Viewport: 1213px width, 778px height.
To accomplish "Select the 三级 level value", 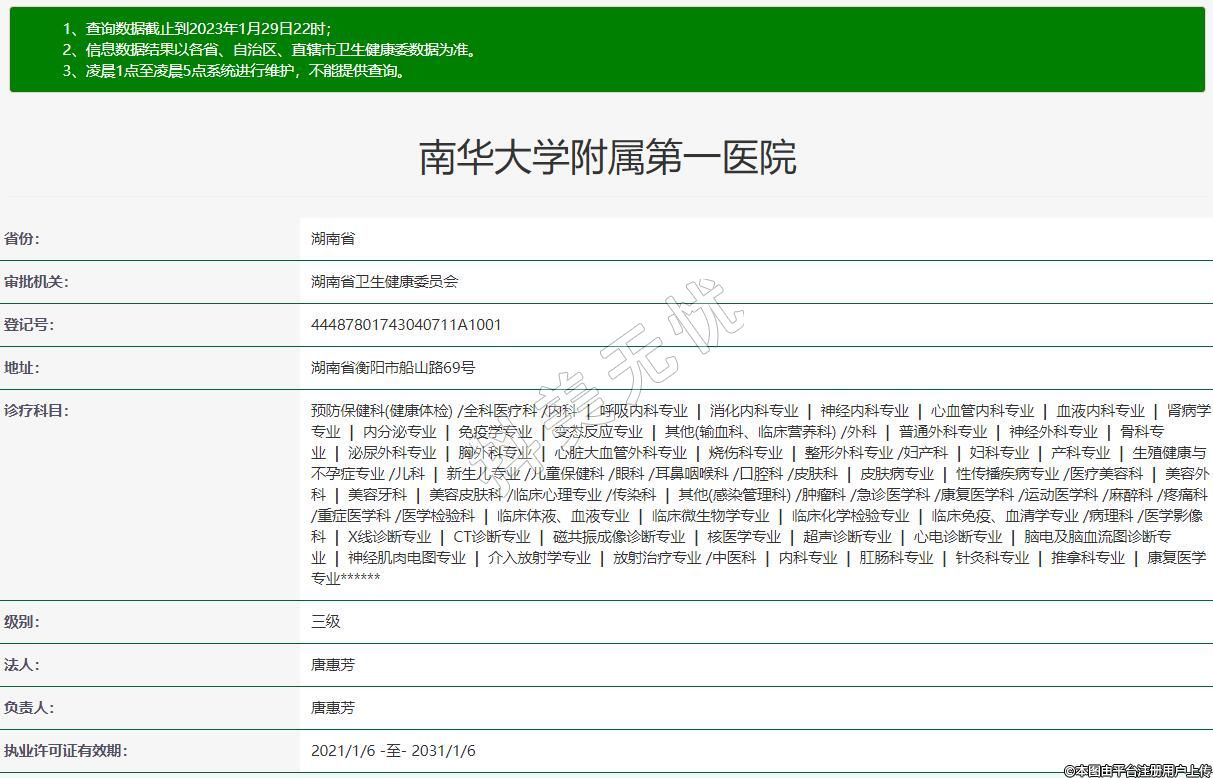I will click(326, 622).
